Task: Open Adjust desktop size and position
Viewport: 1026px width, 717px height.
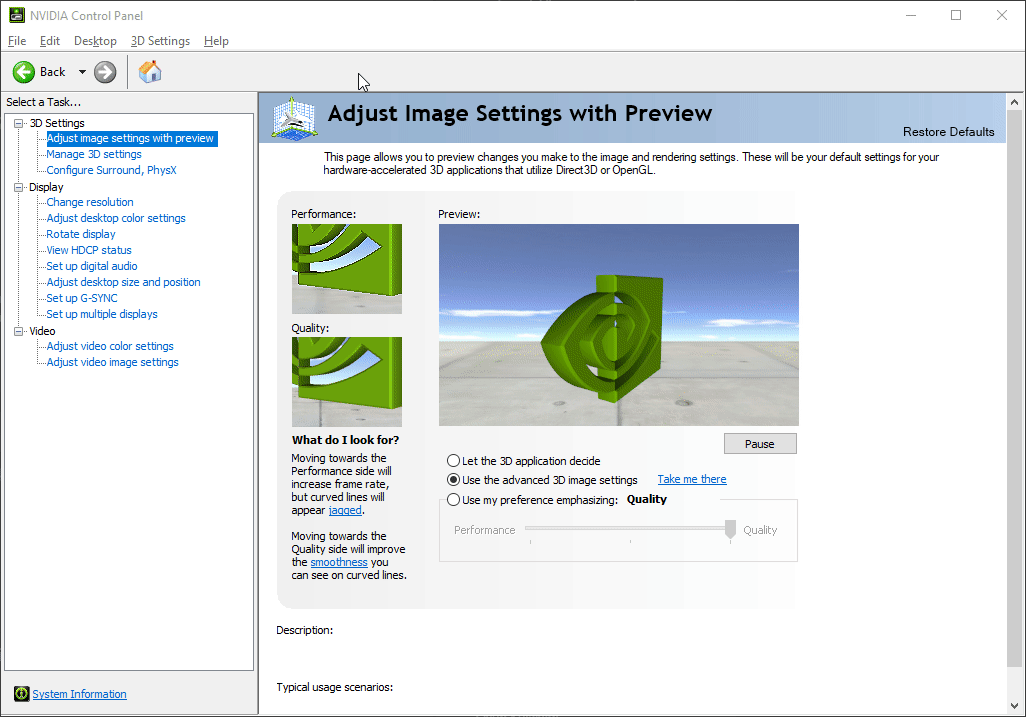Action: [x=123, y=282]
